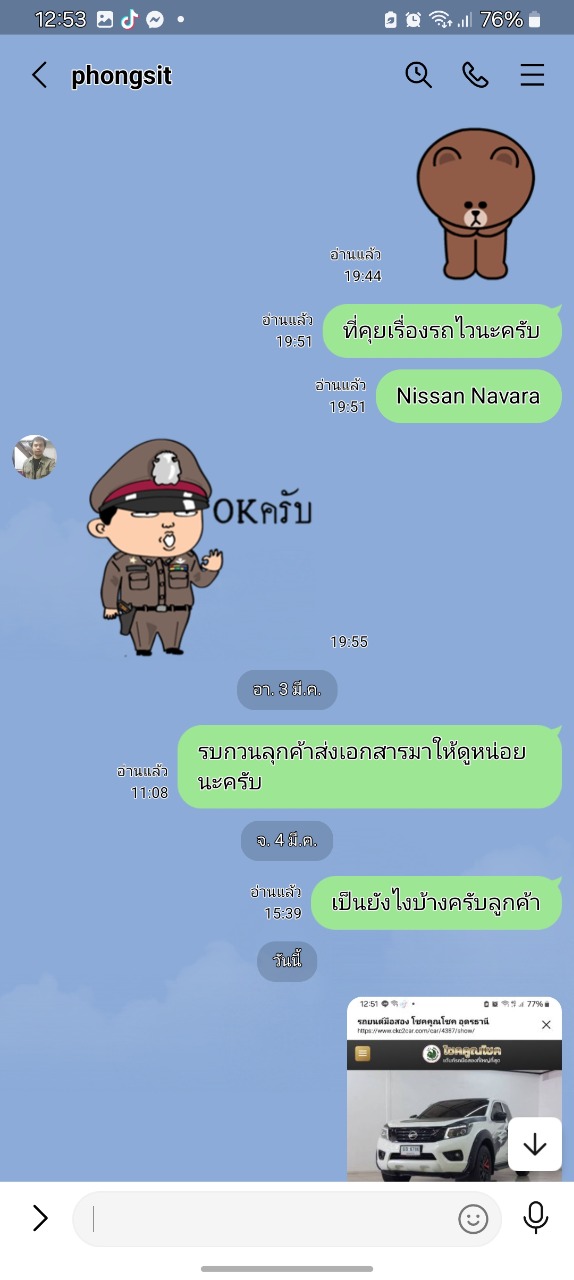The image size is (574, 1280).
Task: Tap the brown bear sticker
Action: (477, 205)
